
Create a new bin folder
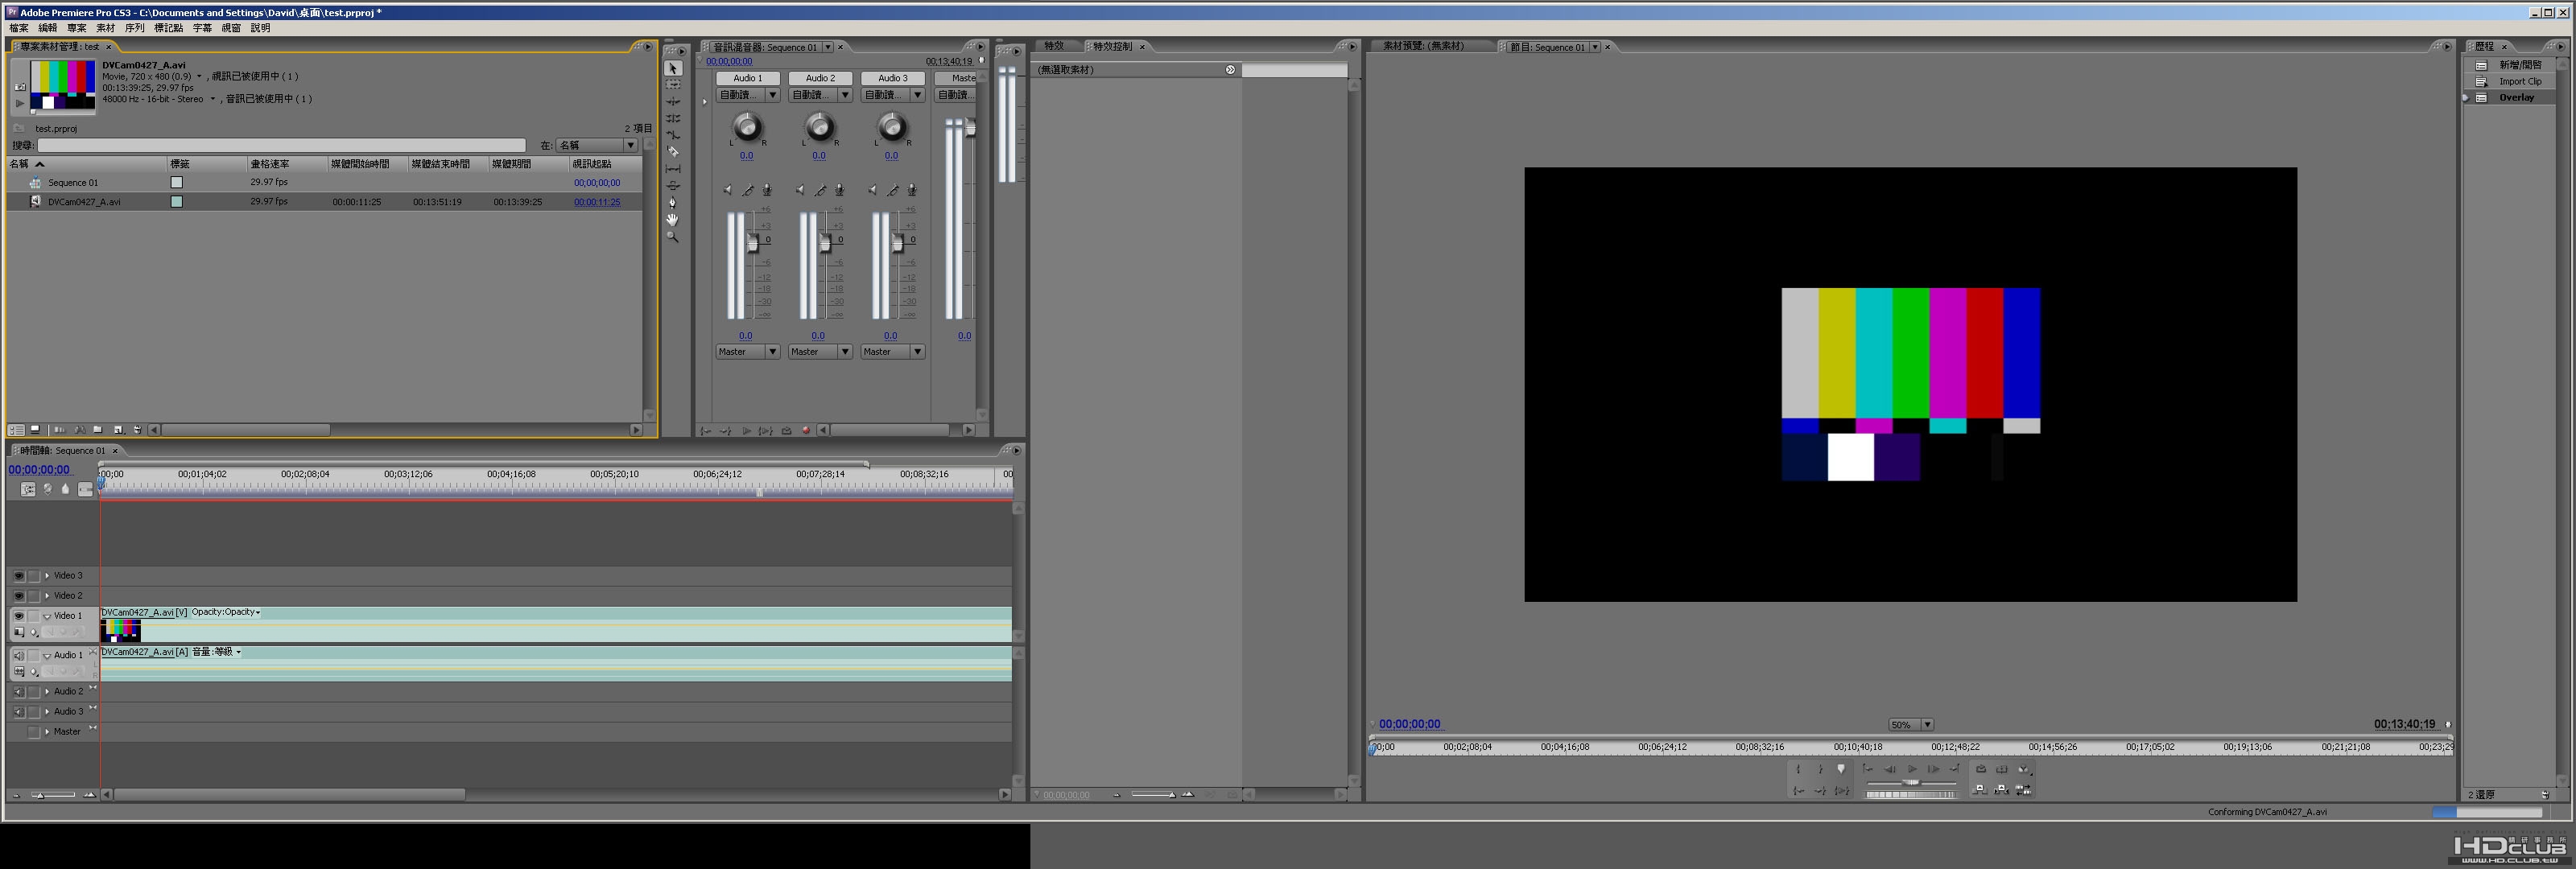click(x=98, y=430)
